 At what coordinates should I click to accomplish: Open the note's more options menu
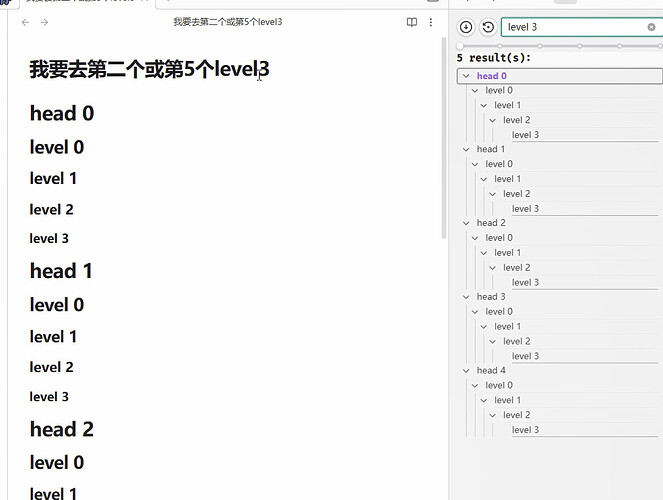click(431, 22)
